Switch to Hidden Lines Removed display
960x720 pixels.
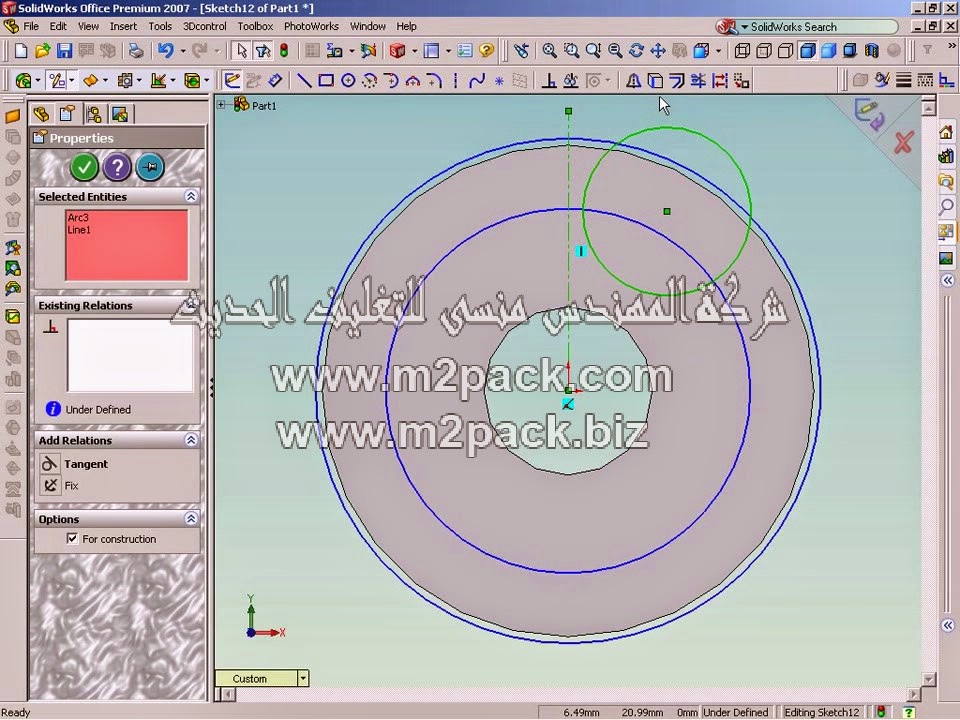[x=786, y=50]
